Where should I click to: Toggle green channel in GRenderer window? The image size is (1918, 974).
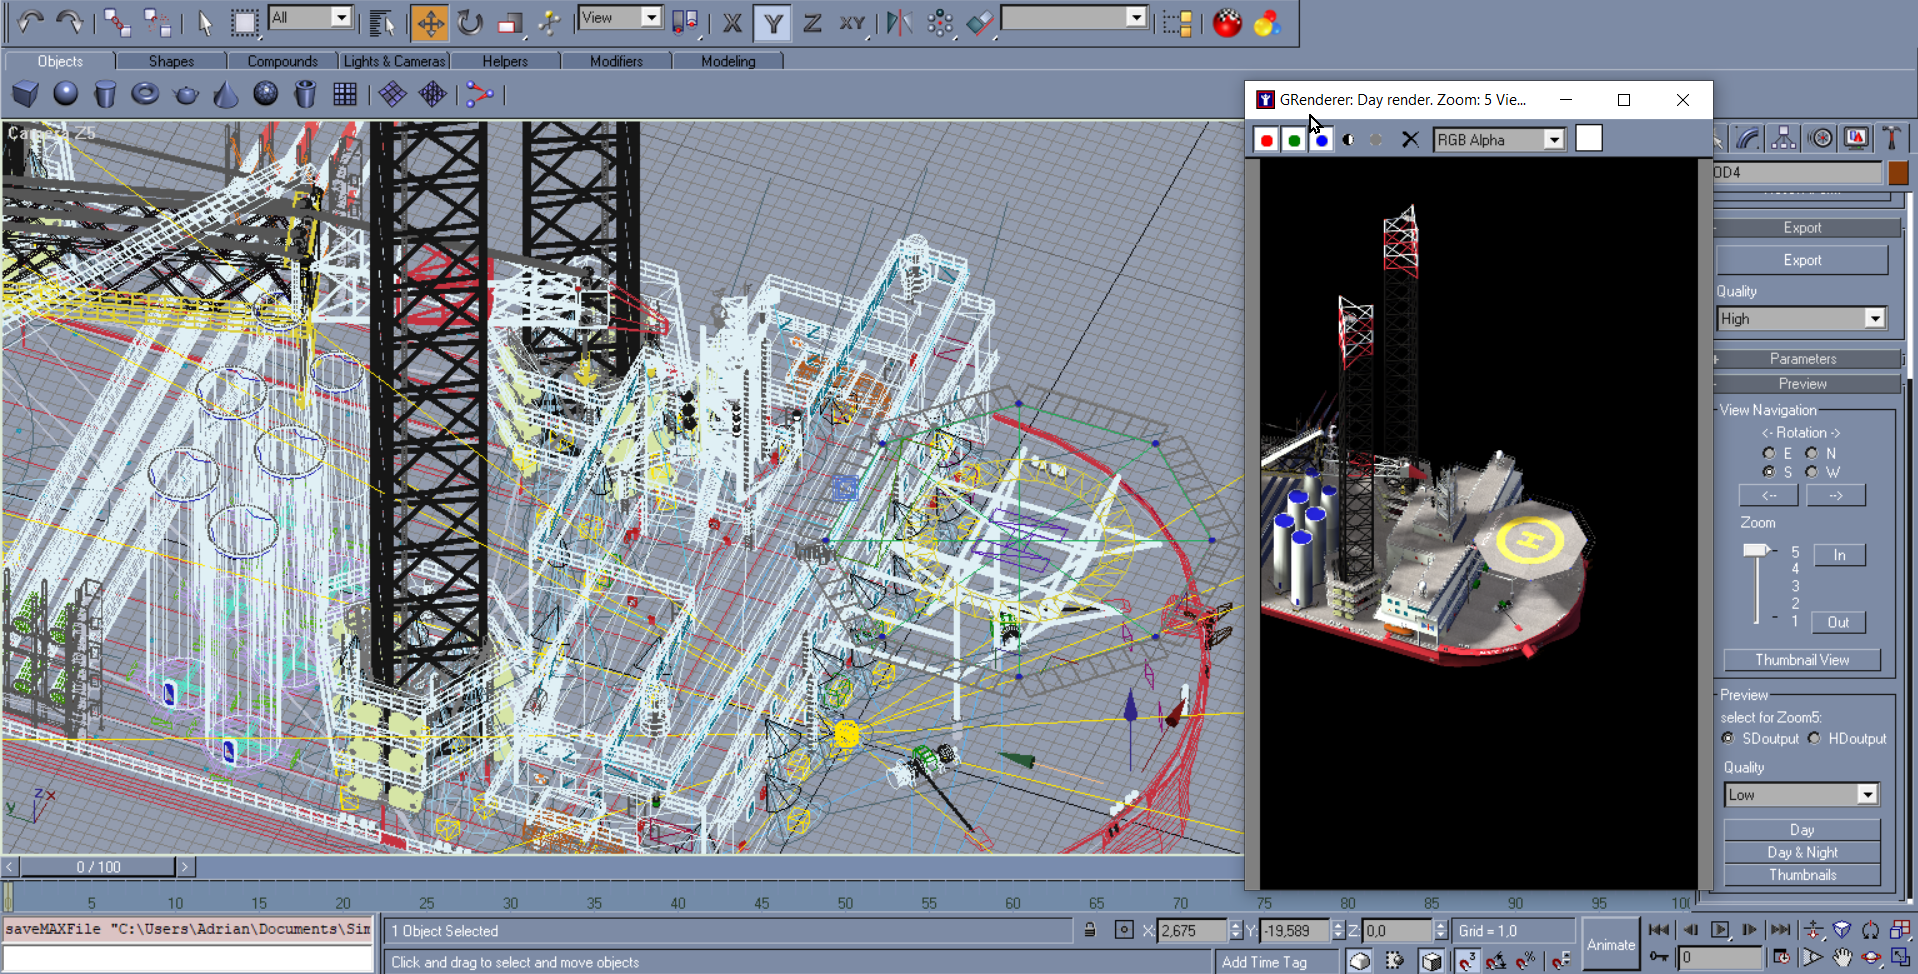pos(1294,140)
